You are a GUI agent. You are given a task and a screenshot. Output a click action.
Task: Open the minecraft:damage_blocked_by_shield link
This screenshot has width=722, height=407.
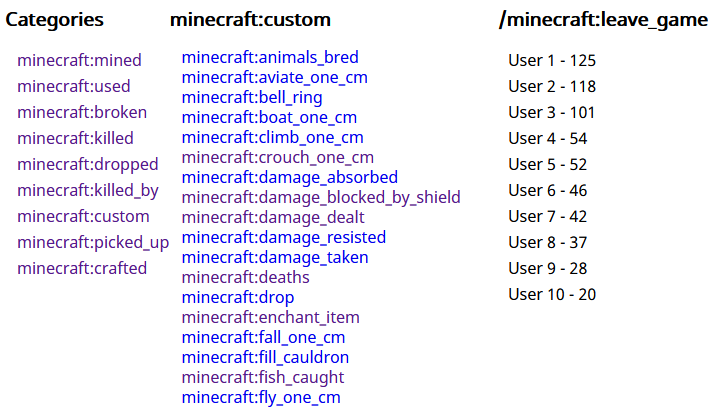(321, 198)
